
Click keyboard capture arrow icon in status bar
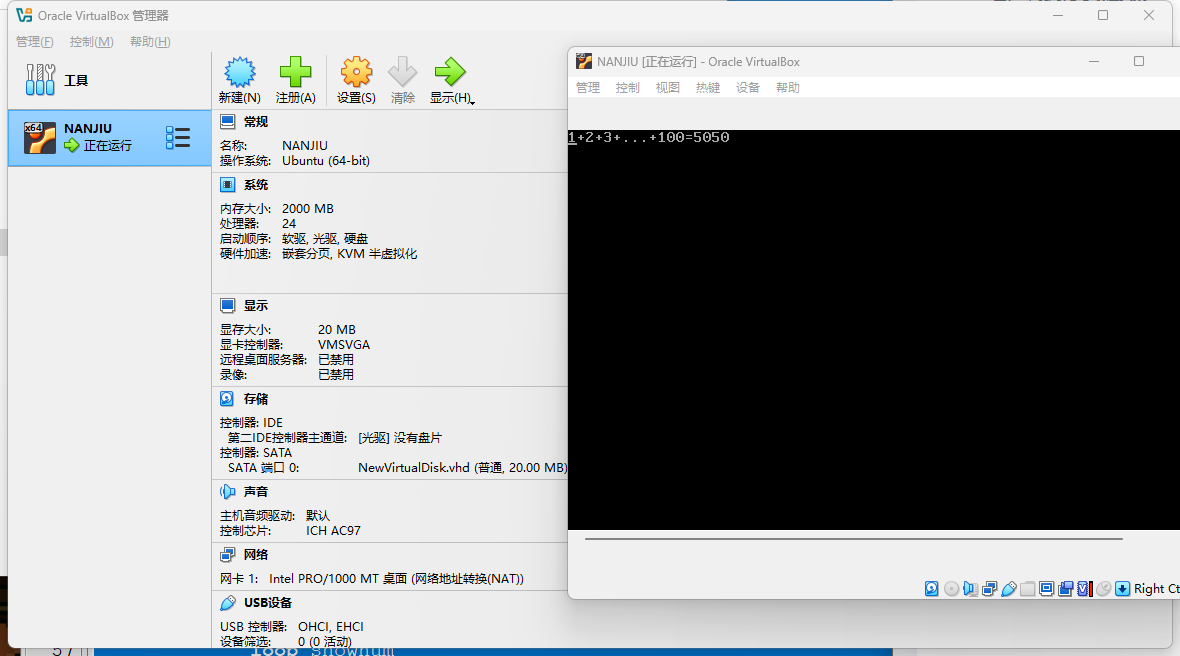tap(1122, 588)
